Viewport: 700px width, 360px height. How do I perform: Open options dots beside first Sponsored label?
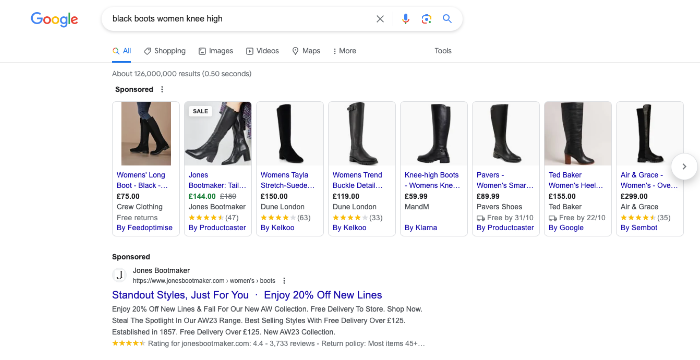(162, 89)
